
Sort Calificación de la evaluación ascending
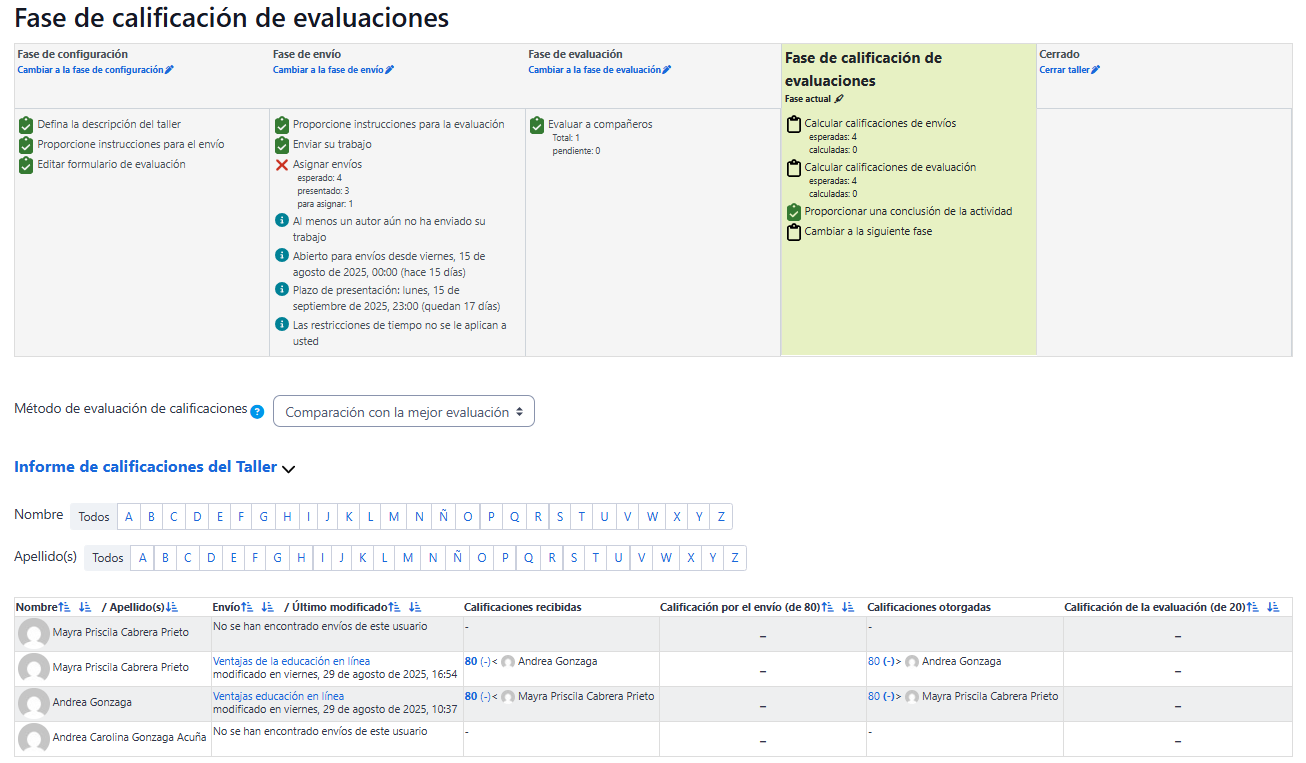(1253, 607)
